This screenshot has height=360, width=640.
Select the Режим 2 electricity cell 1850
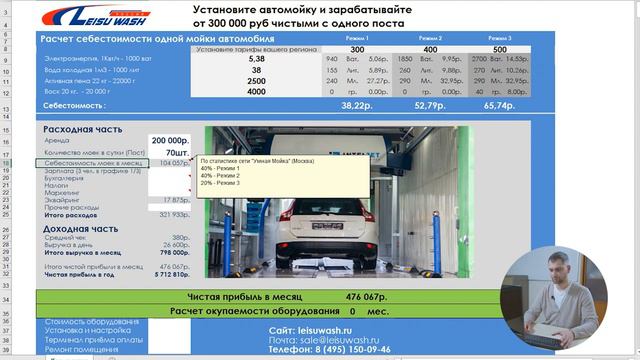point(404,59)
